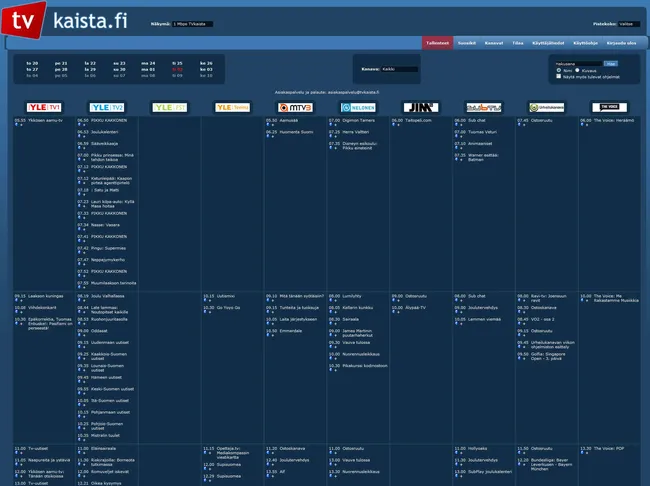
Task: Click the asiakaspalvelu@tvkaista.fi email link
Action: pos(353,92)
